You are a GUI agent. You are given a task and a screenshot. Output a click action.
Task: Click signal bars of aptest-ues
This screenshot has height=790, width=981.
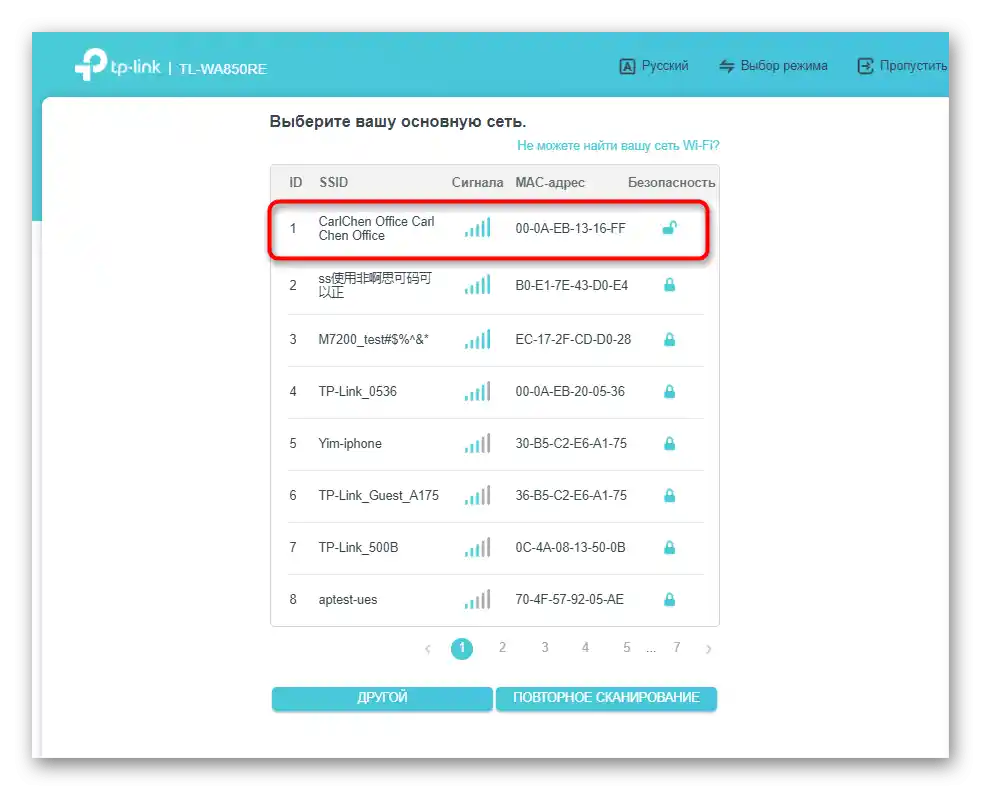pos(477,599)
